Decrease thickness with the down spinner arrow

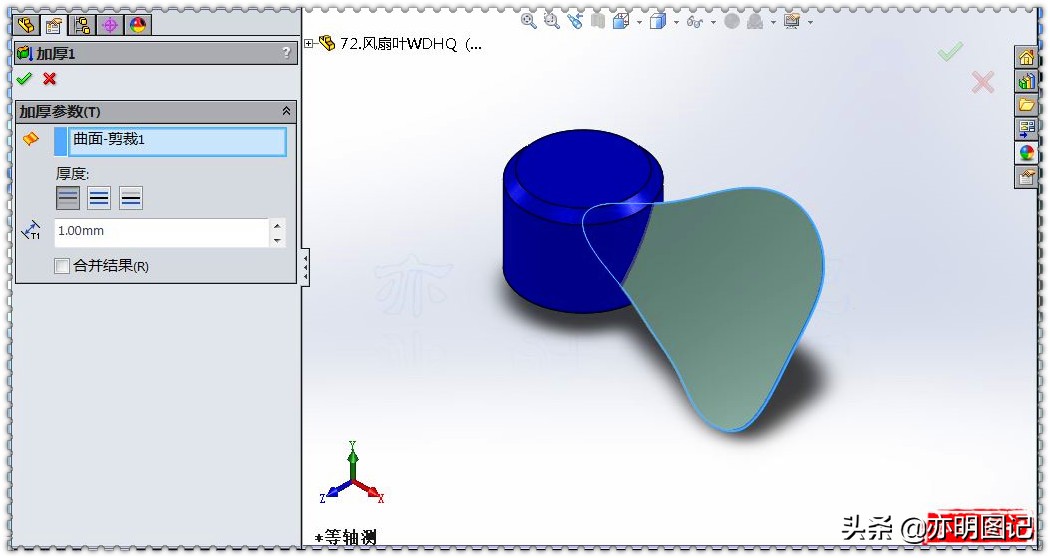point(277,240)
